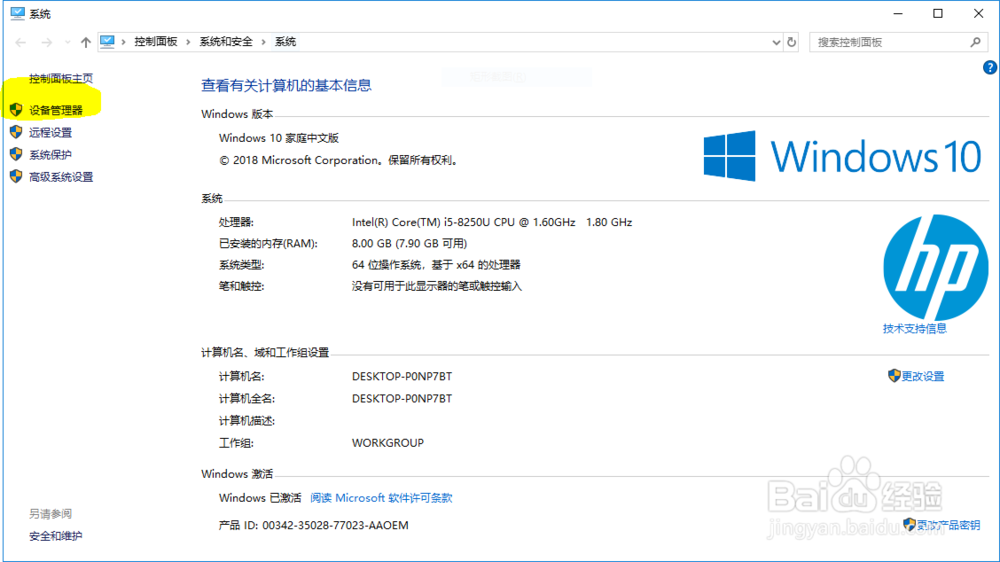Click computer name DESKTOP-P0NP7BT beside 计算机名
The height and width of the screenshot is (562, 1000).
click(402, 376)
